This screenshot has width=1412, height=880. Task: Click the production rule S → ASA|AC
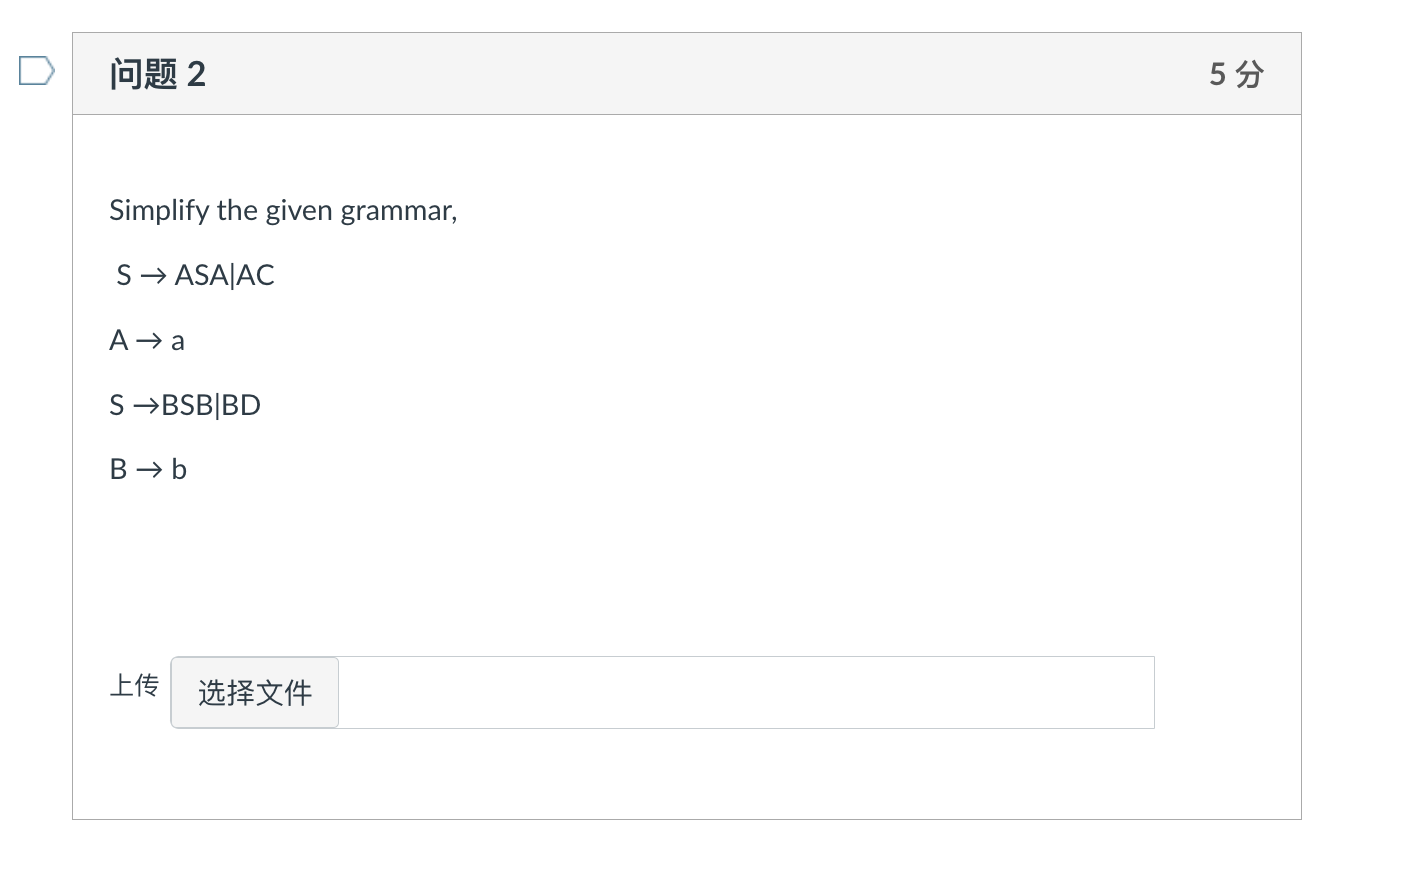pos(194,275)
